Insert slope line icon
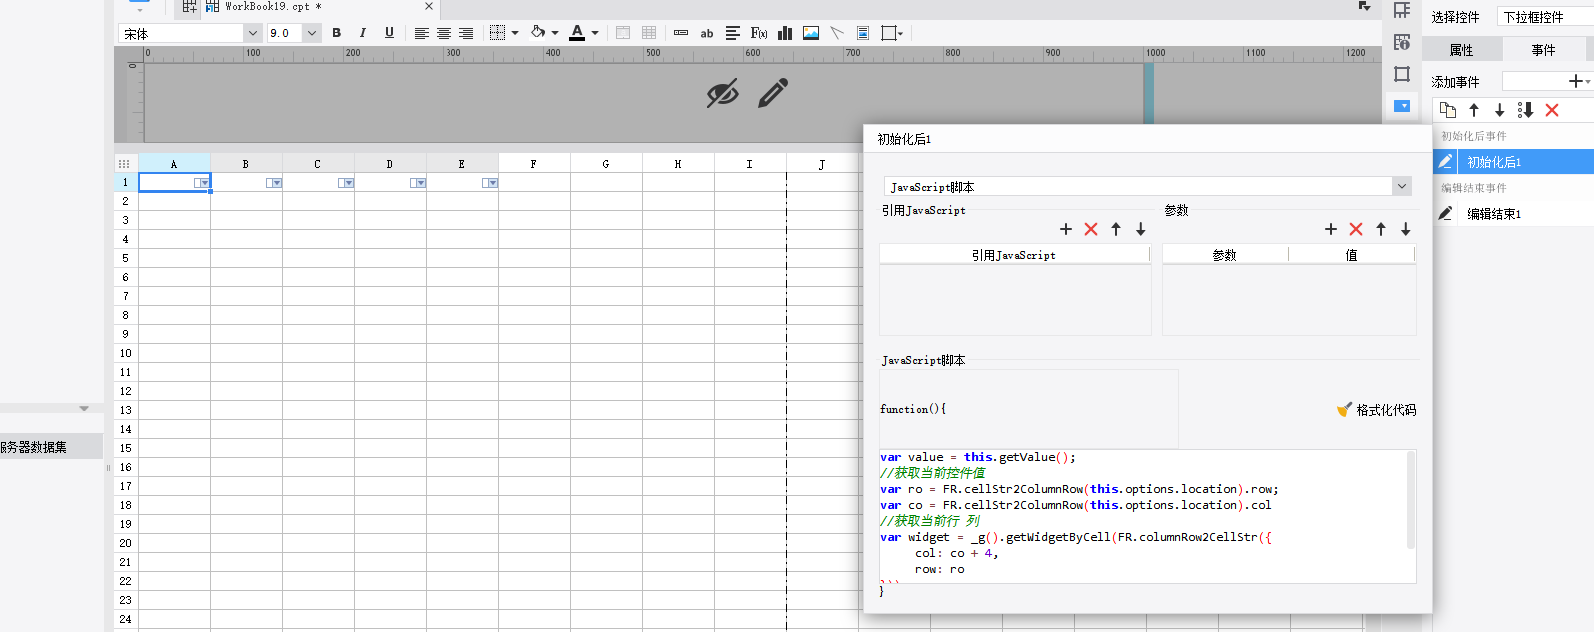The image size is (1594, 632). pyautogui.click(x=837, y=33)
